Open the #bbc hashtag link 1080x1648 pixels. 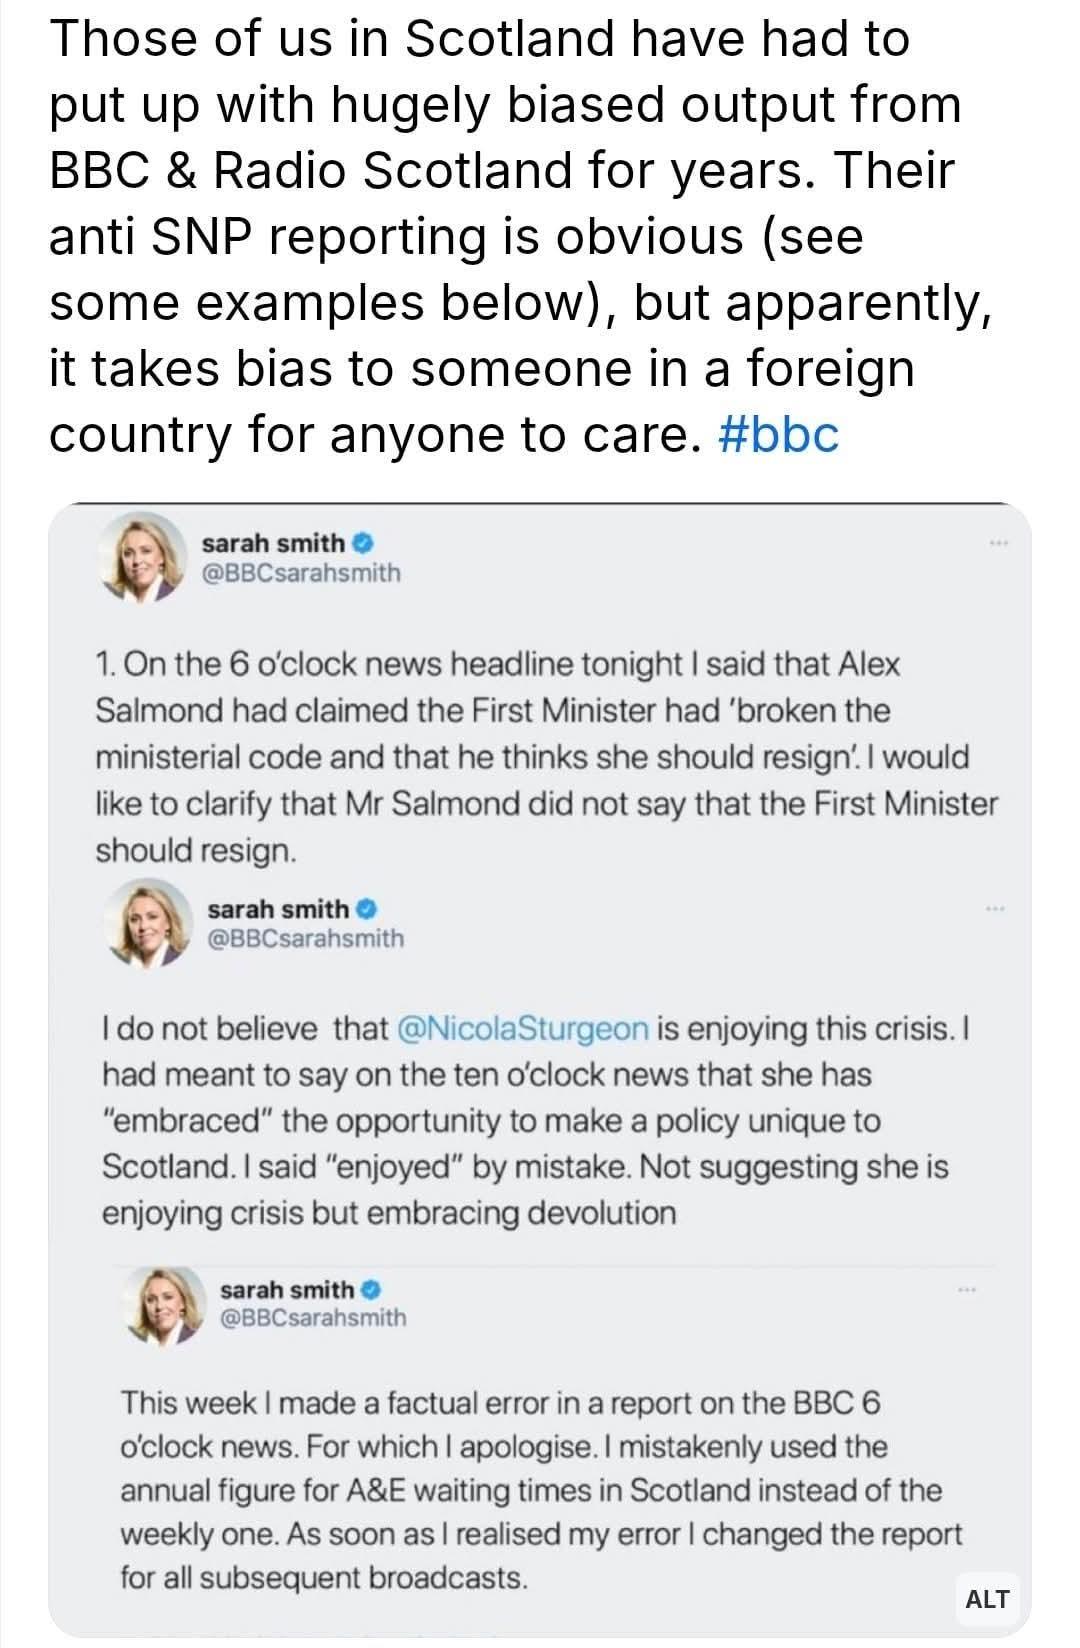pos(778,435)
